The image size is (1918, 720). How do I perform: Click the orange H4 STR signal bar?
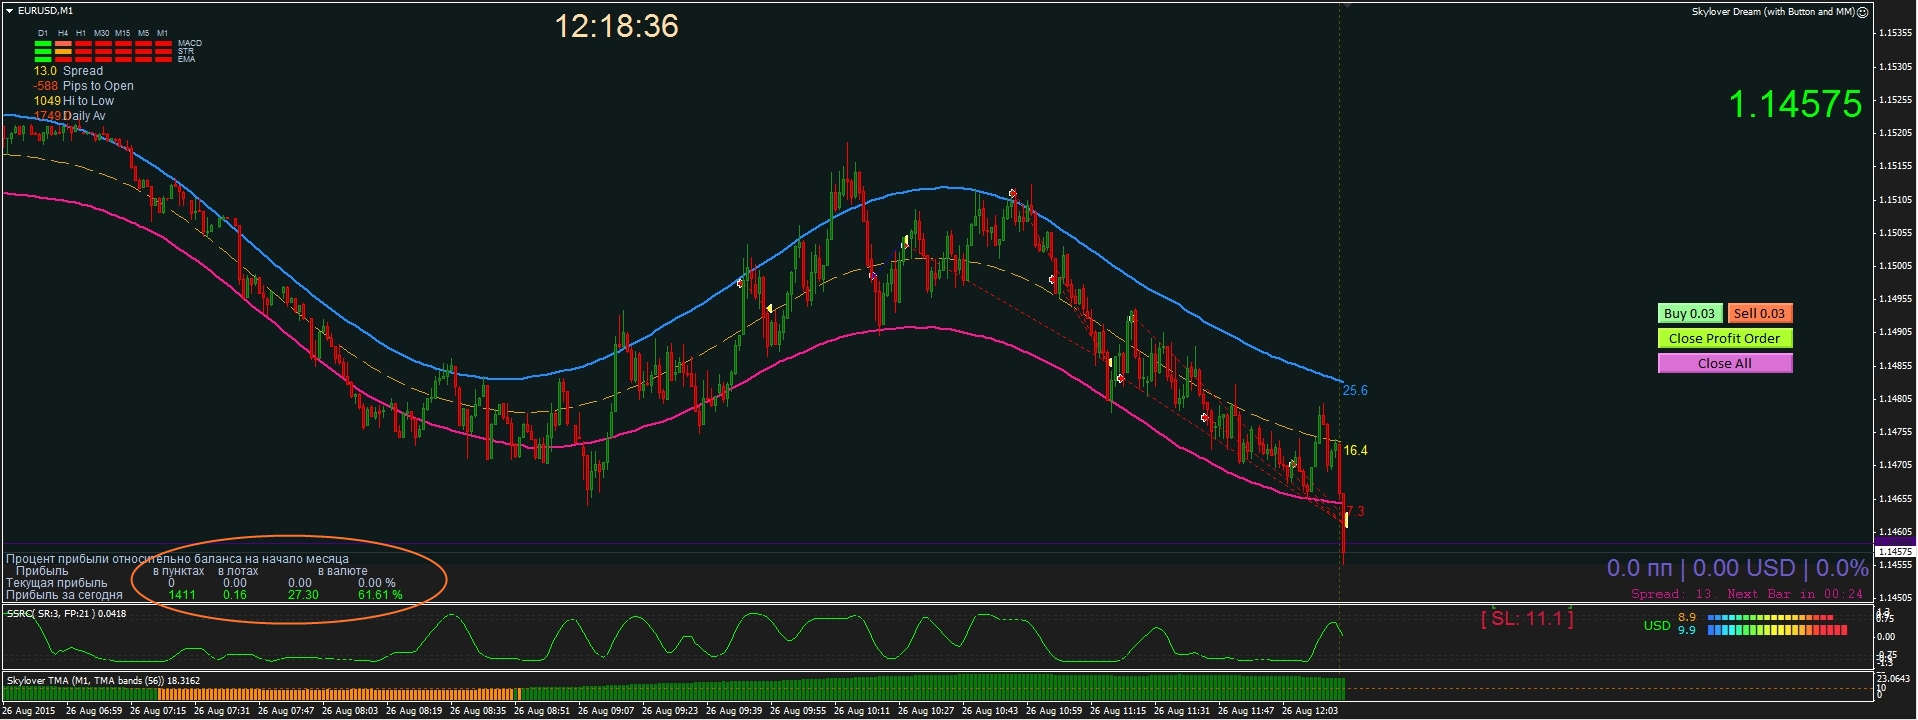pyautogui.click(x=63, y=52)
